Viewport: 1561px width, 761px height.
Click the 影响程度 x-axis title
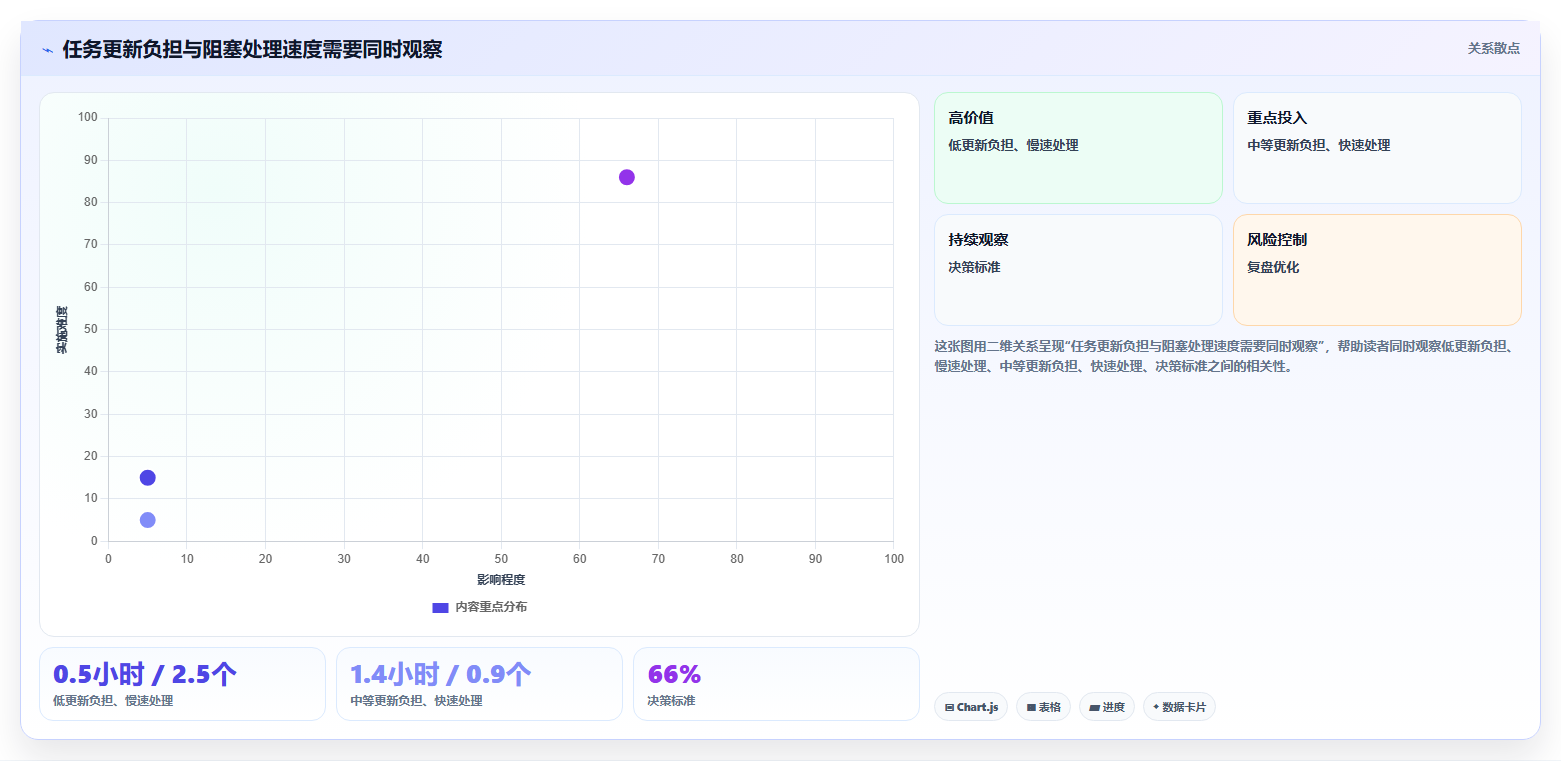tap(501, 580)
